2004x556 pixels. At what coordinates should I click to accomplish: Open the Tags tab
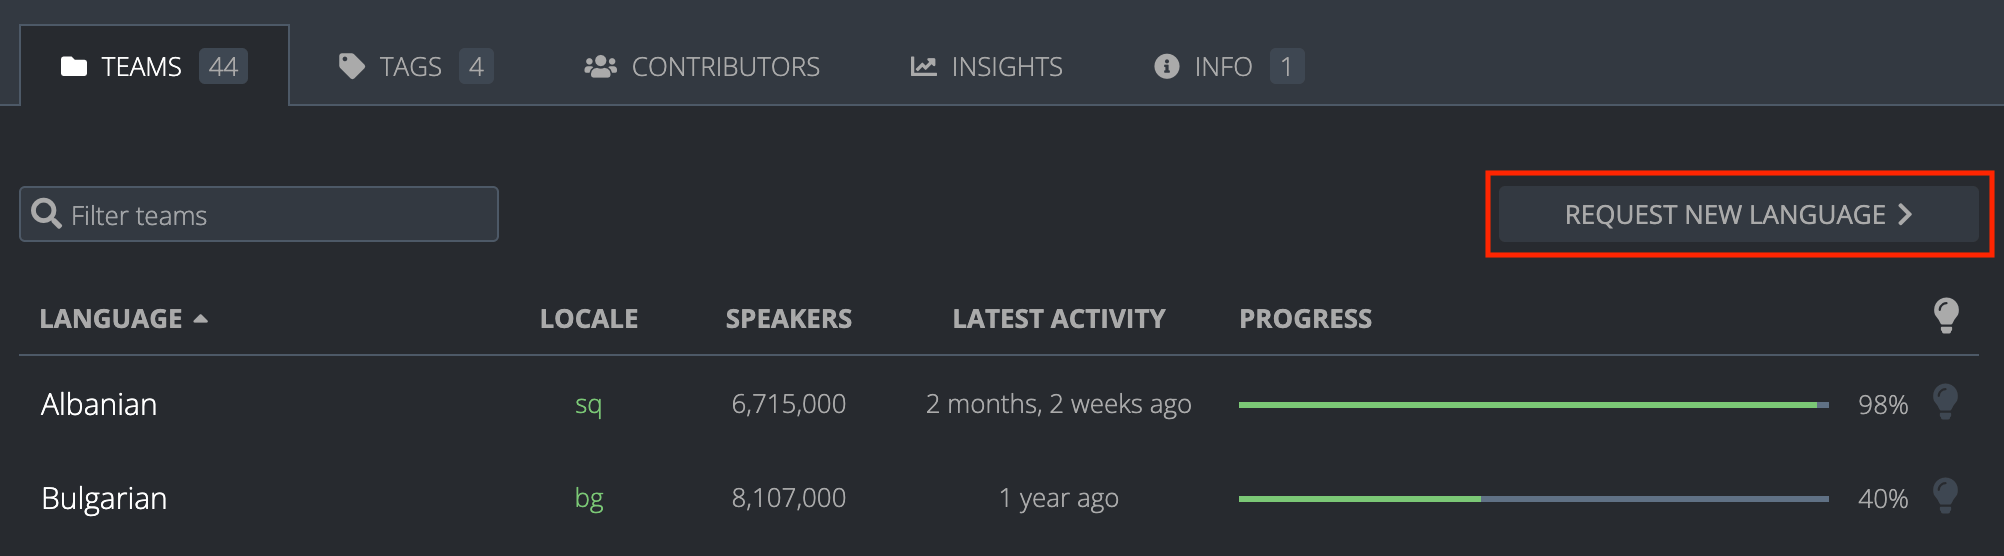point(410,67)
